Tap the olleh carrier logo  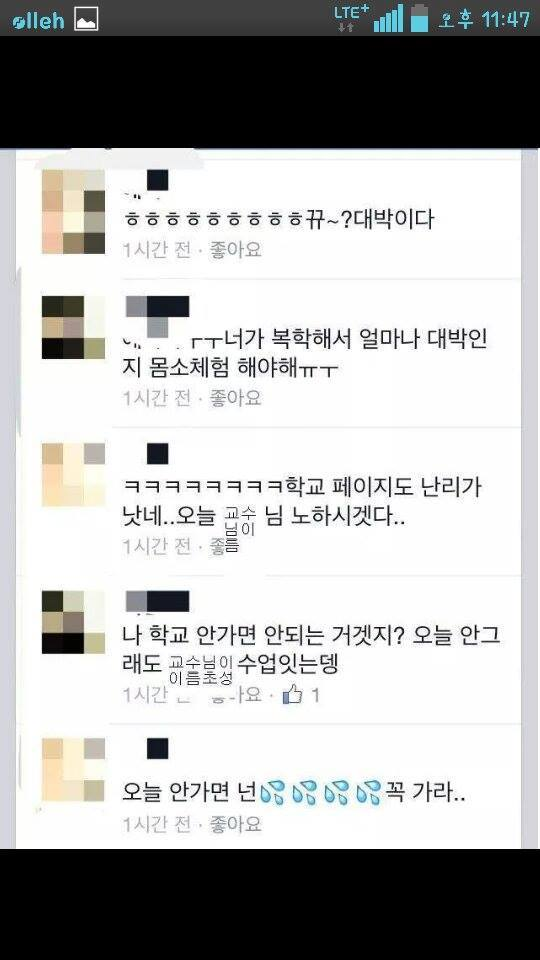[38, 20]
